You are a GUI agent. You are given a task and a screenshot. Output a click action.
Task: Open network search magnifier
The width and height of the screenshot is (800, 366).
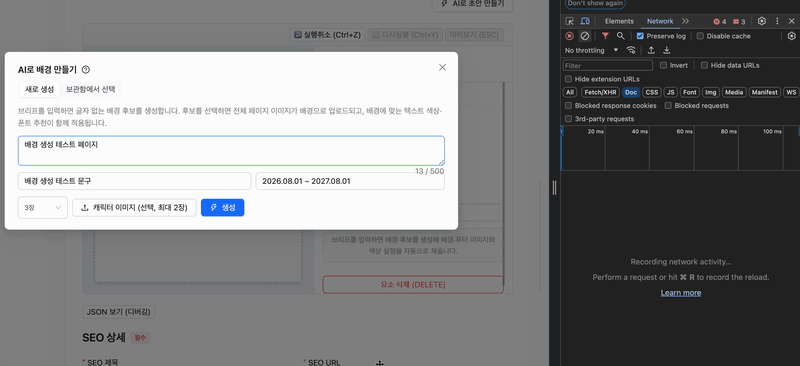(620, 36)
